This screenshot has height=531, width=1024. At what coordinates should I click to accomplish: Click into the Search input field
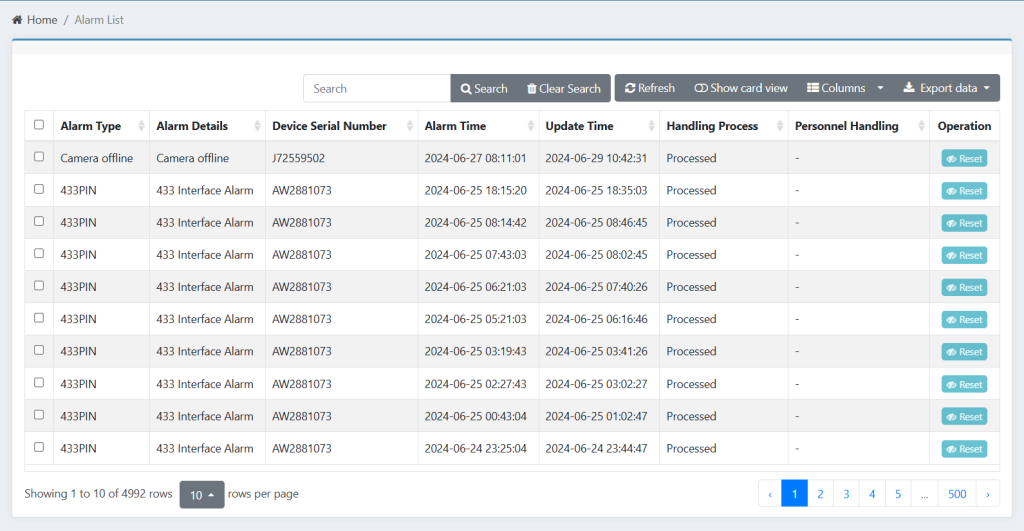tap(377, 89)
